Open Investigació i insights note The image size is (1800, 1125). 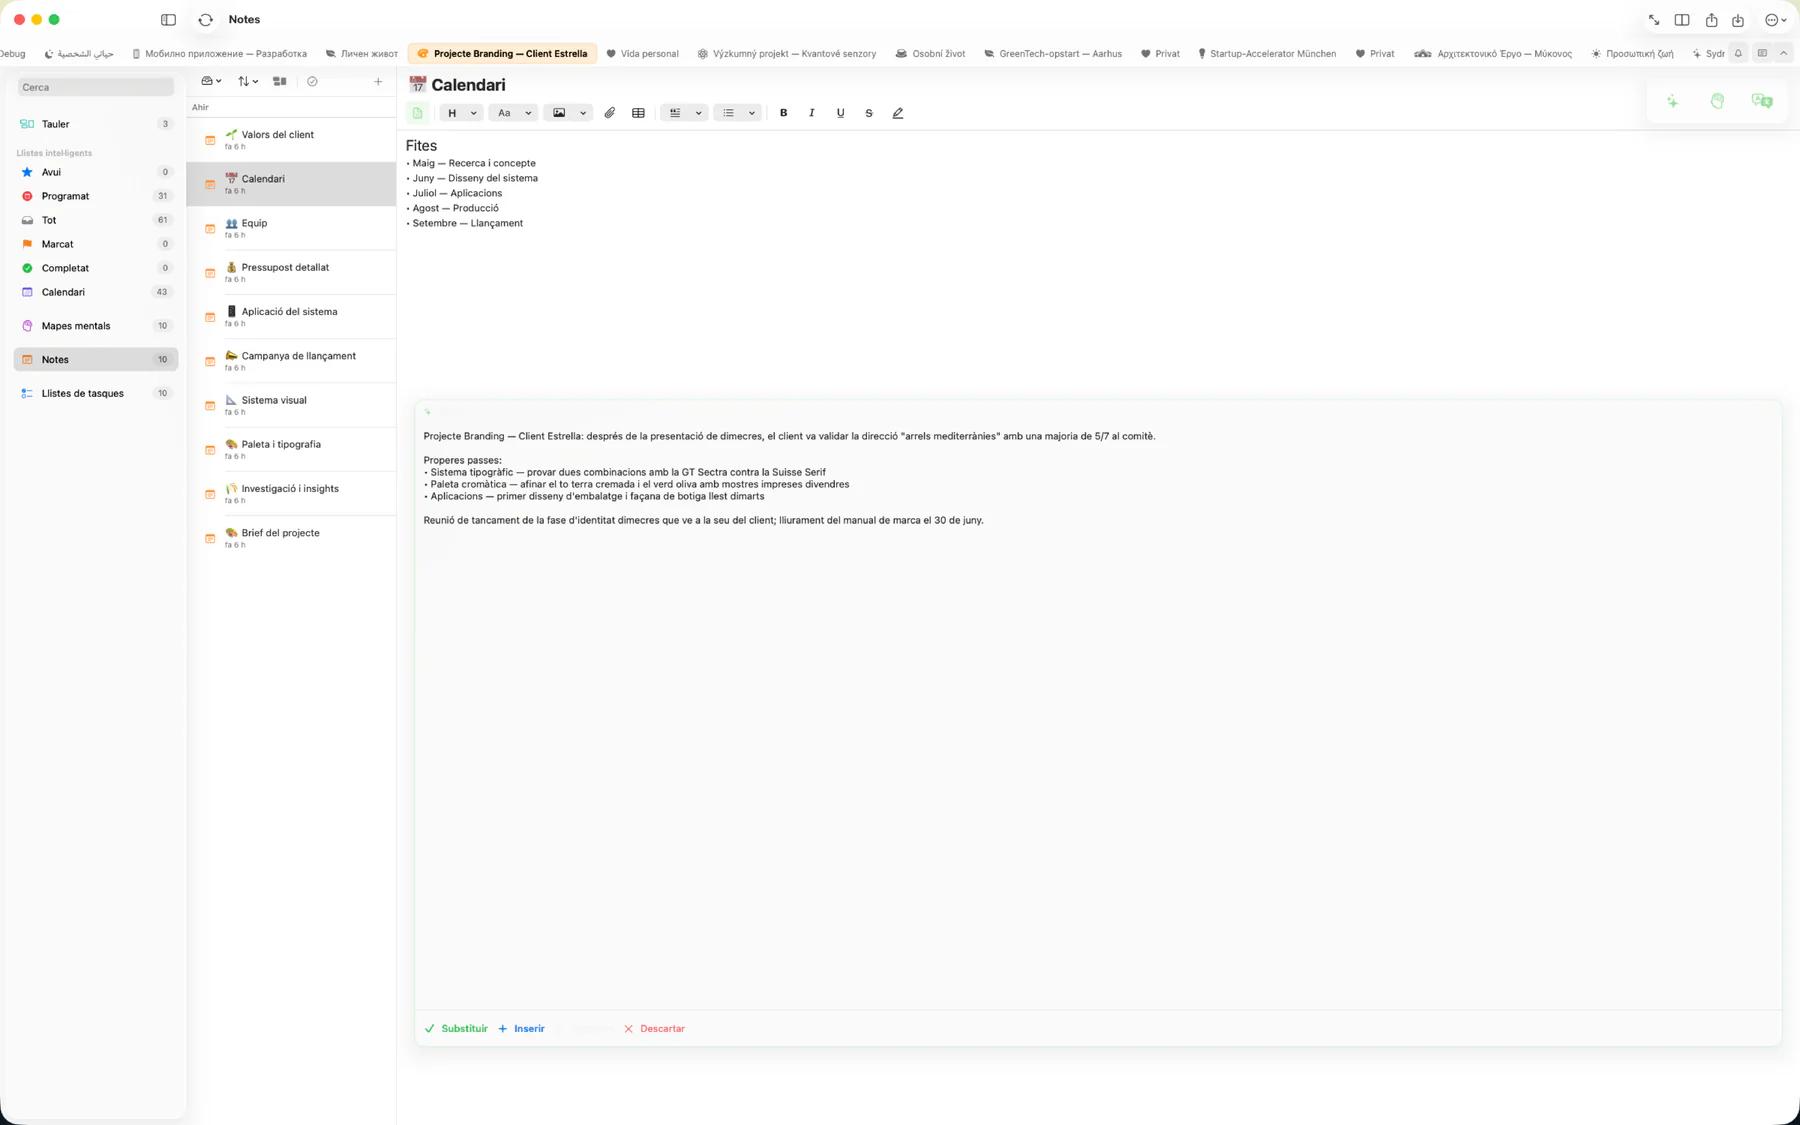(x=292, y=494)
